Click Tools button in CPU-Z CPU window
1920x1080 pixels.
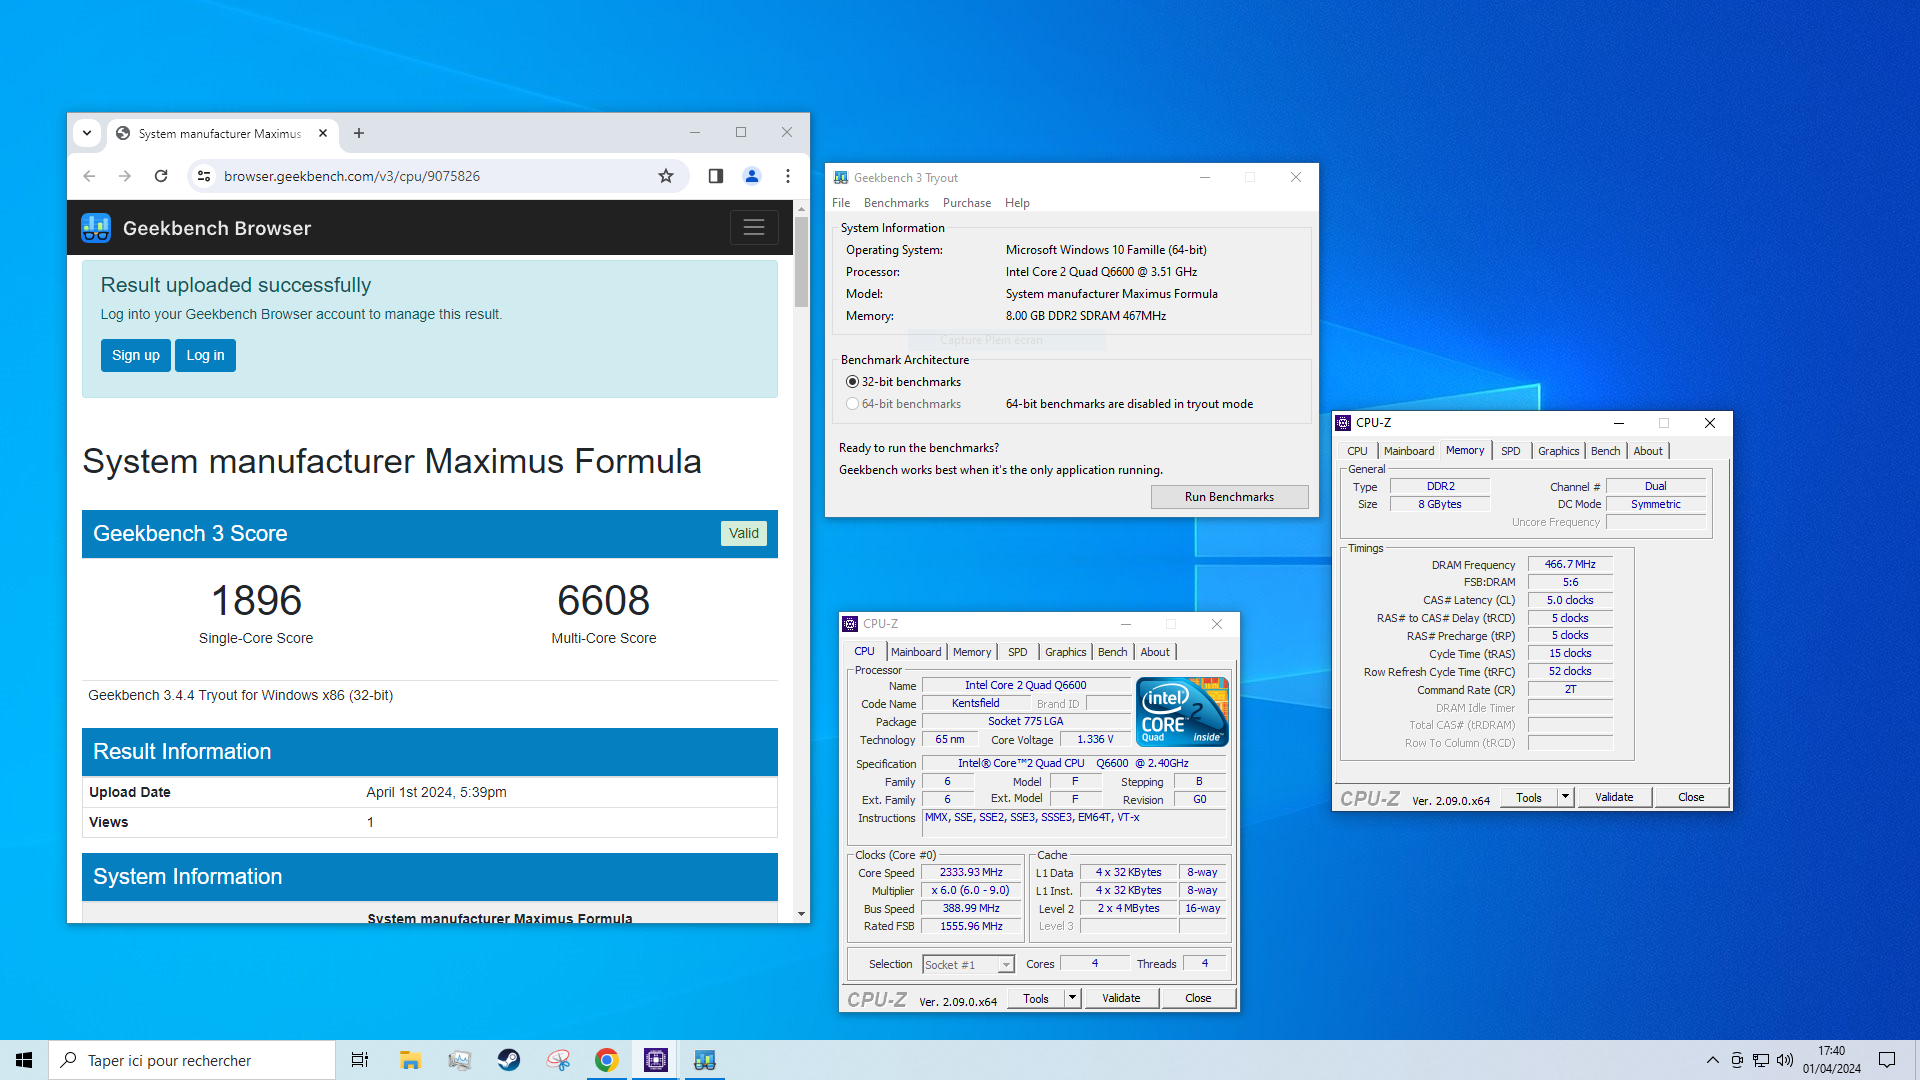1036,998
